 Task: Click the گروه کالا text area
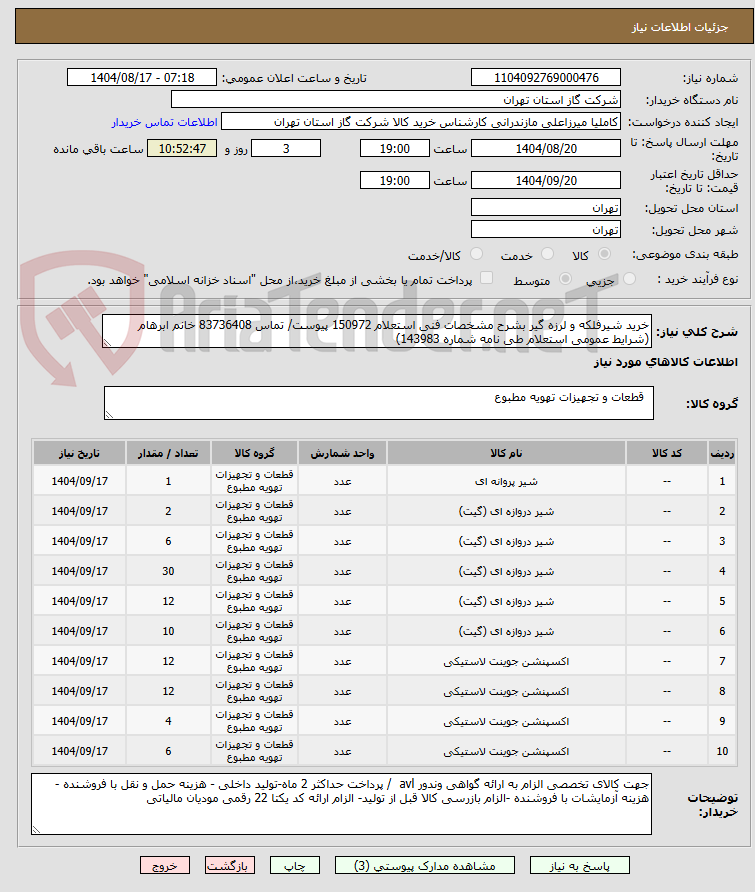pyautogui.click(x=379, y=403)
